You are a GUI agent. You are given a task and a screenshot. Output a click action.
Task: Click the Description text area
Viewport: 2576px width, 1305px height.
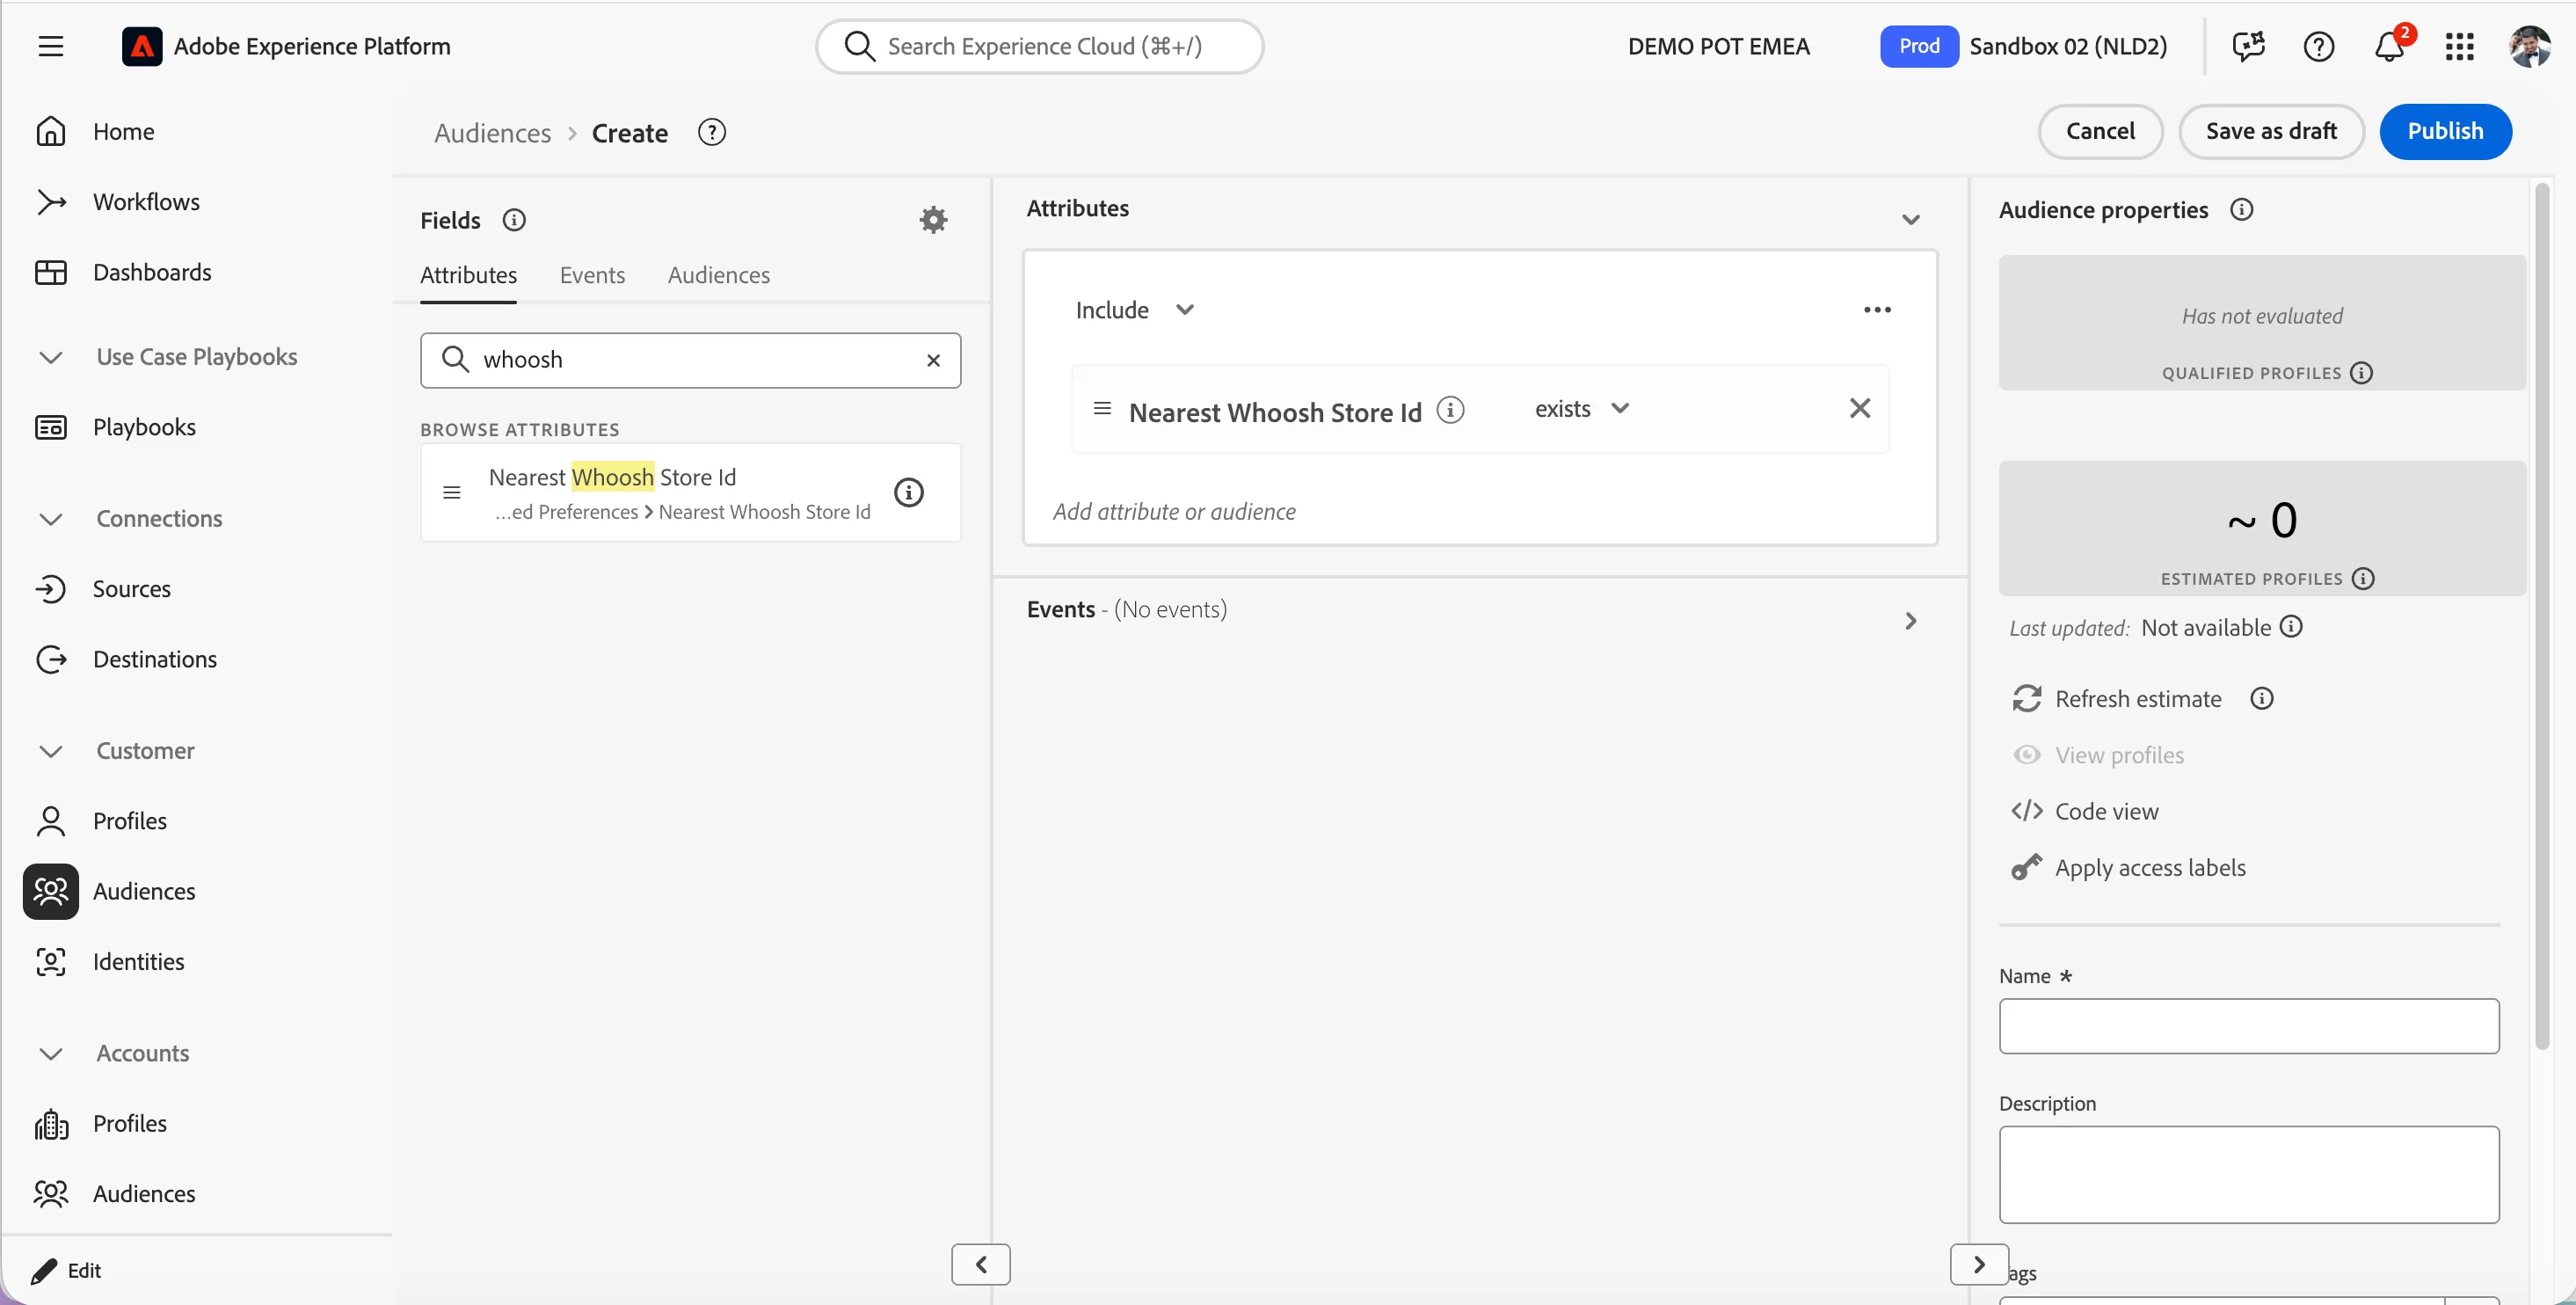pyautogui.click(x=2248, y=1174)
